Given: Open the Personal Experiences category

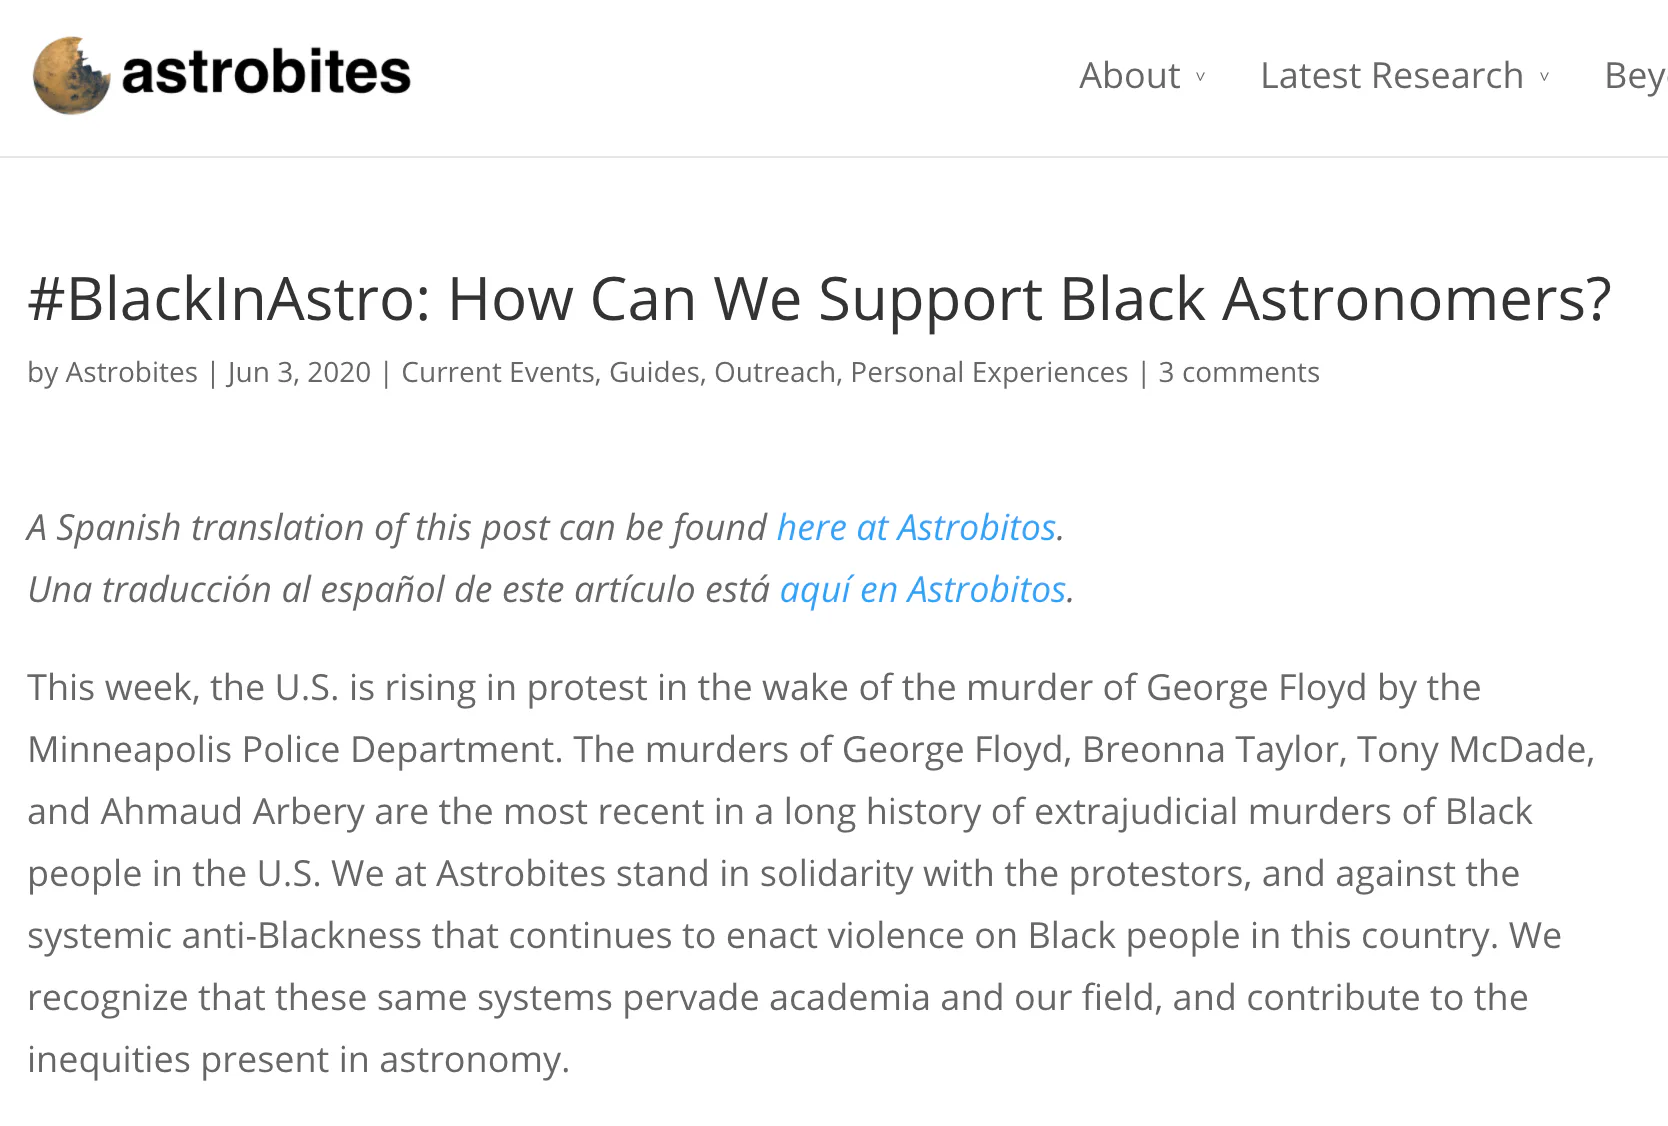Looking at the screenshot, I should 989,372.
